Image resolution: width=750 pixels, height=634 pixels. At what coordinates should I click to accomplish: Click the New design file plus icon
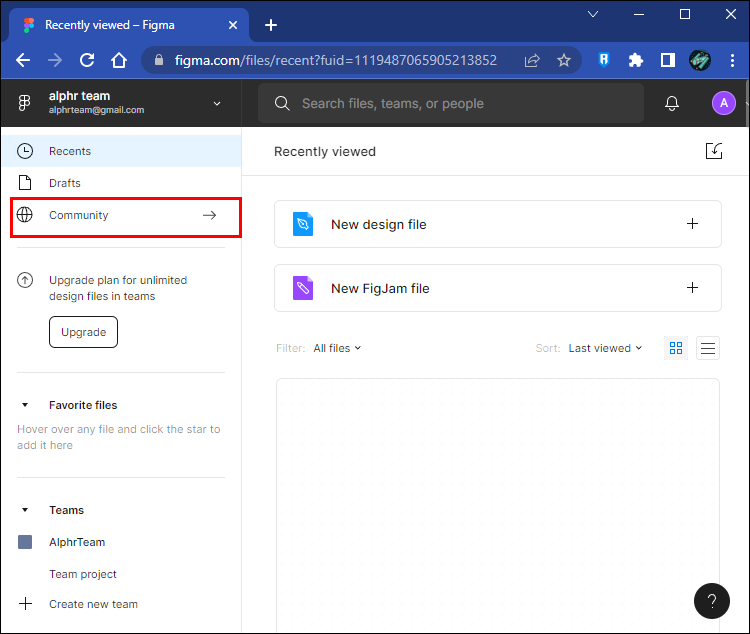[692, 223]
